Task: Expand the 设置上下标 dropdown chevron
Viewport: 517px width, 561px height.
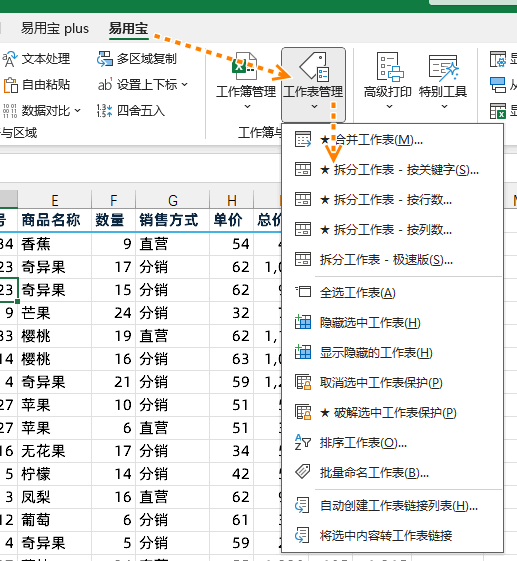Action: [x=185, y=85]
